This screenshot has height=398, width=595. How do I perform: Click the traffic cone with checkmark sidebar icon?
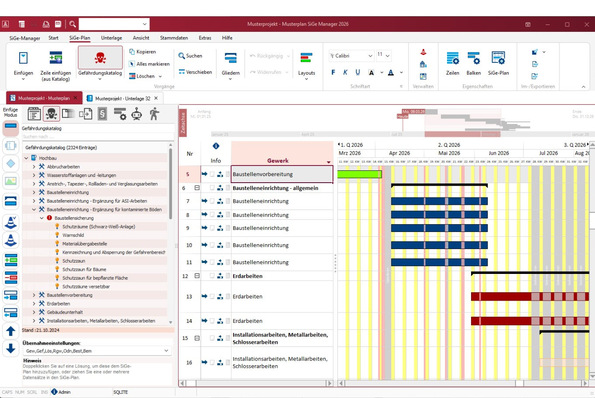[x=11, y=222]
